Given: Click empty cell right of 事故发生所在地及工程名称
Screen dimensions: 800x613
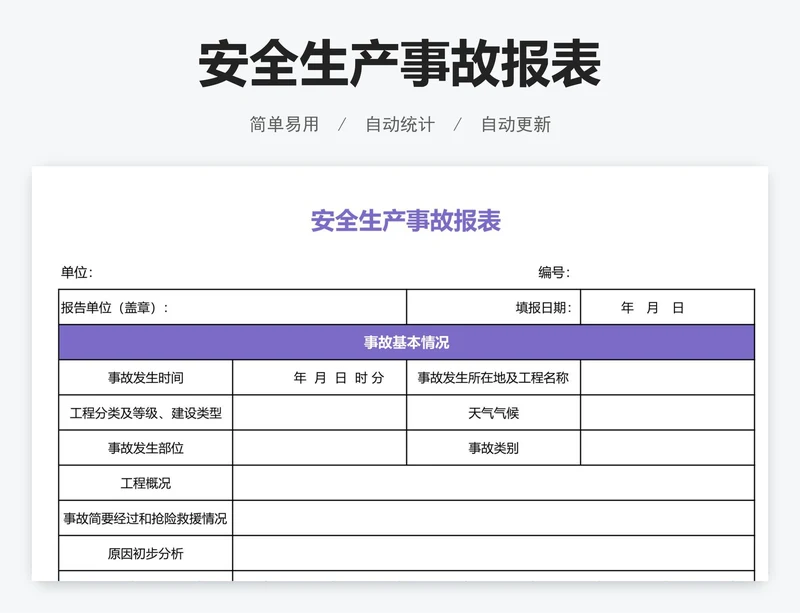Looking at the screenshot, I should [x=667, y=378].
